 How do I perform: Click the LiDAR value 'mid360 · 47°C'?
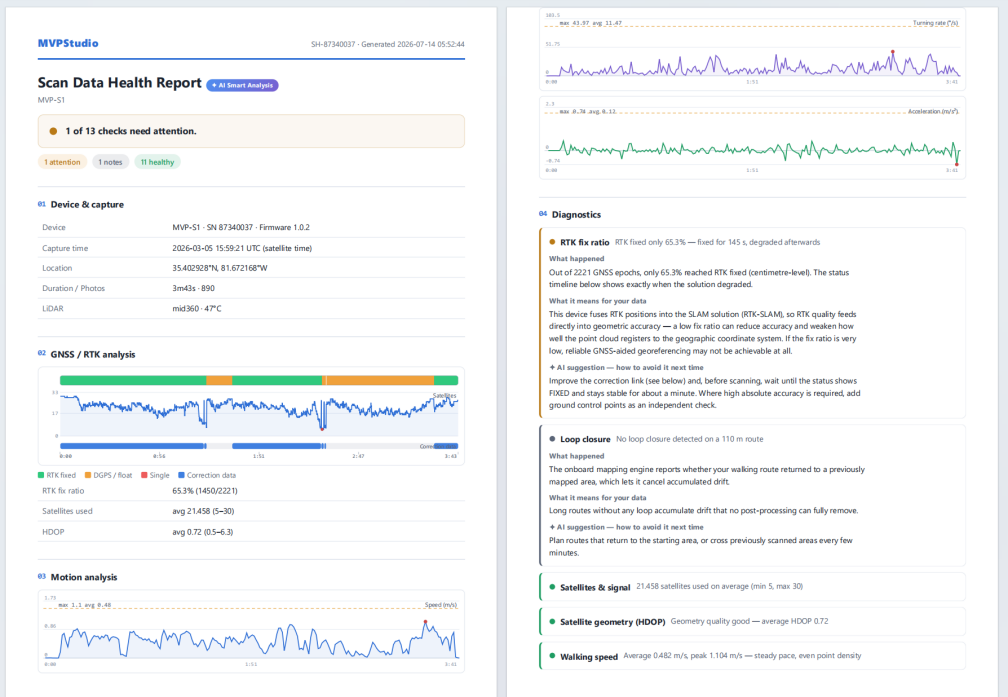coord(197,309)
